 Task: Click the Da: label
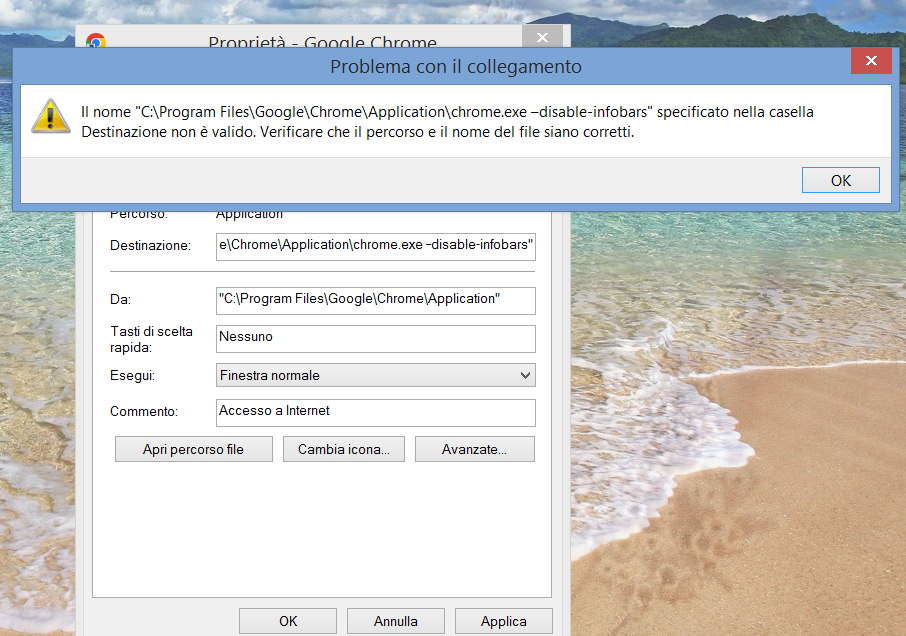[x=120, y=299]
